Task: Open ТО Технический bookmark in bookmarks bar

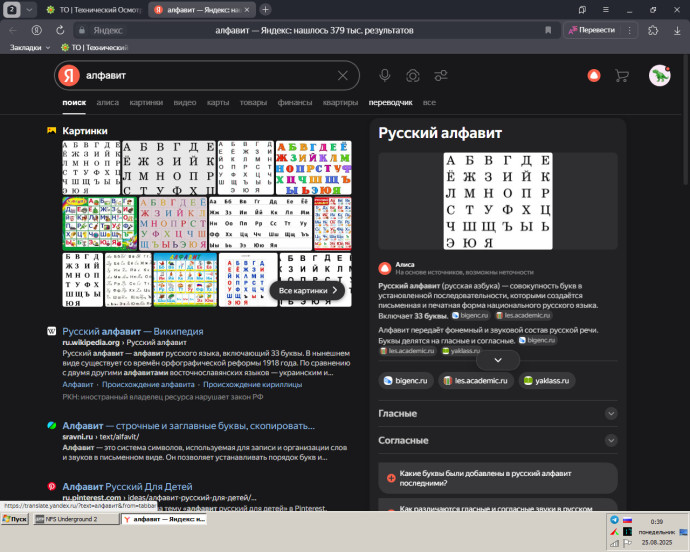Action: [95, 47]
